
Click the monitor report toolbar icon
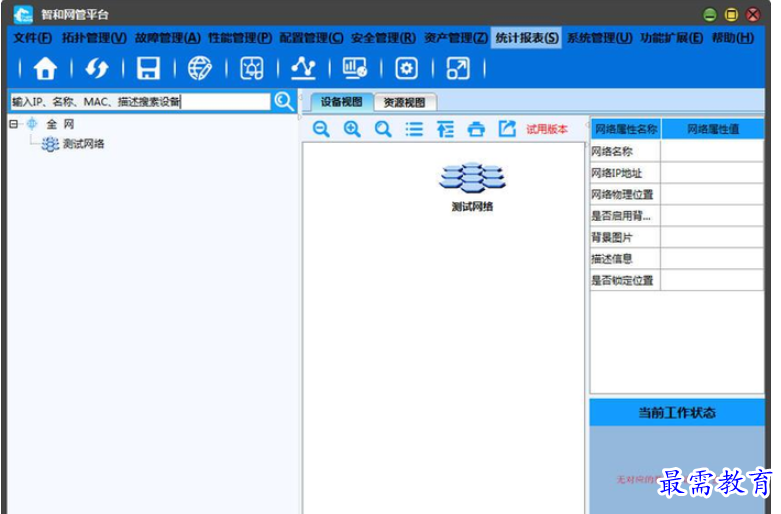point(355,68)
